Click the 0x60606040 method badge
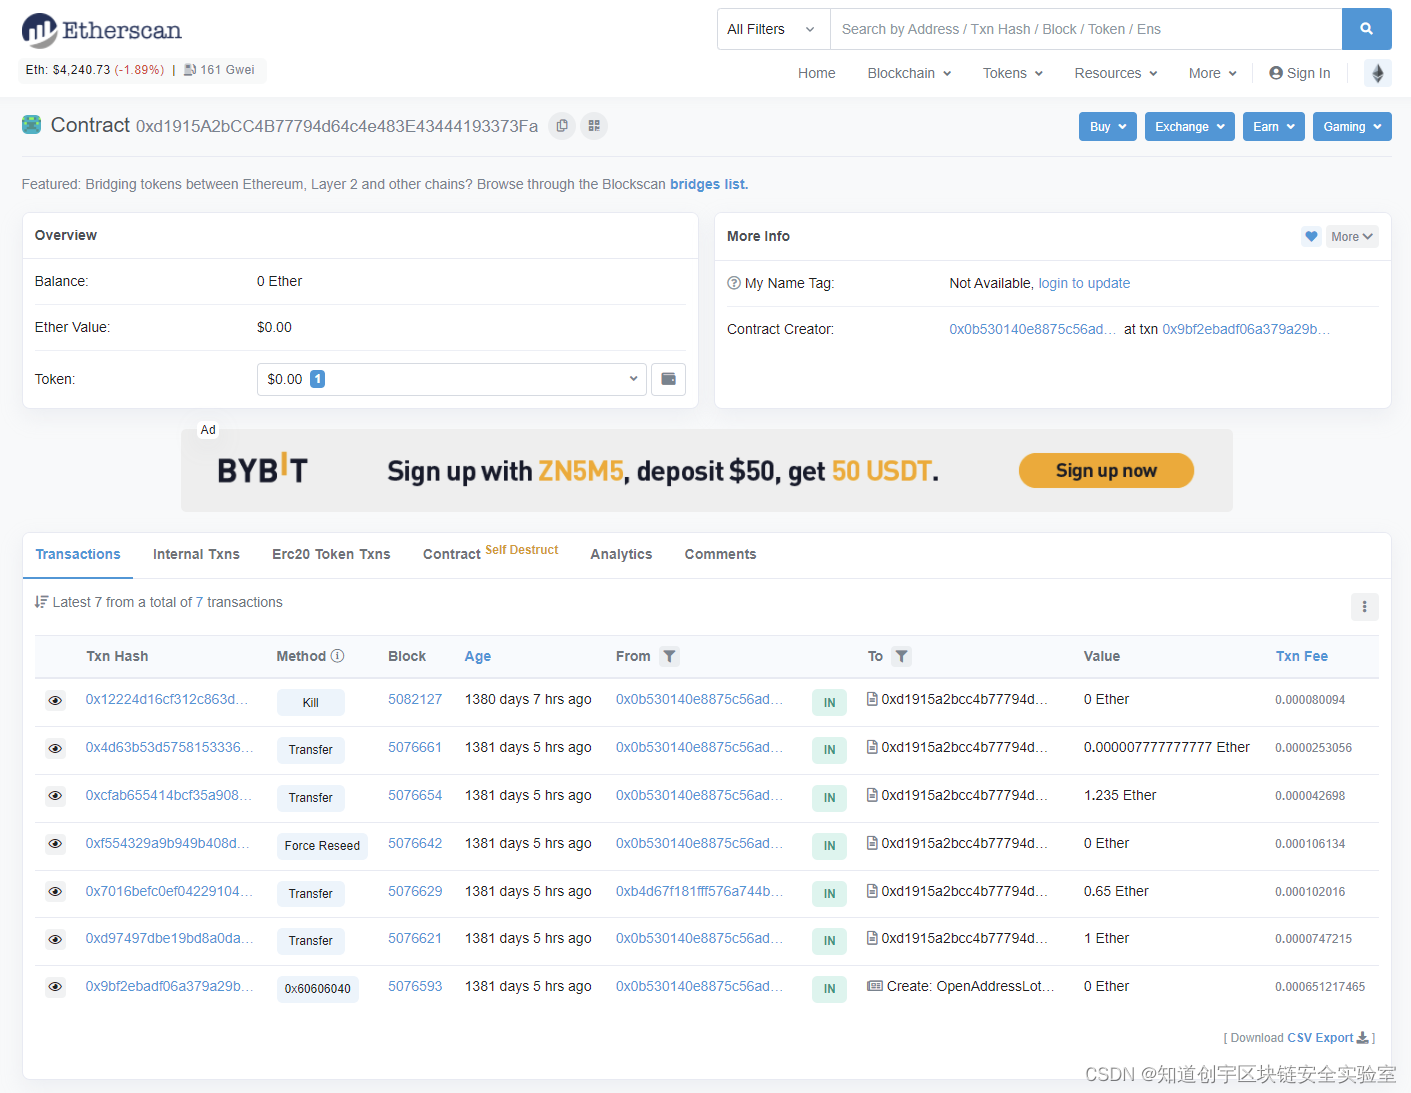This screenshot has width=1411, height=1093. (x=318, y=989)
